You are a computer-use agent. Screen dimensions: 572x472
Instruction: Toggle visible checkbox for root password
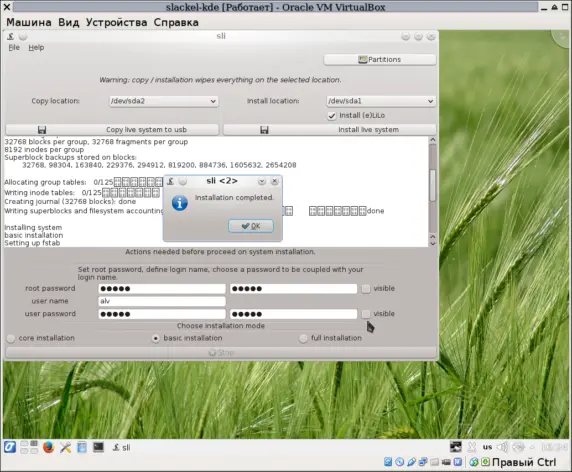366,289
